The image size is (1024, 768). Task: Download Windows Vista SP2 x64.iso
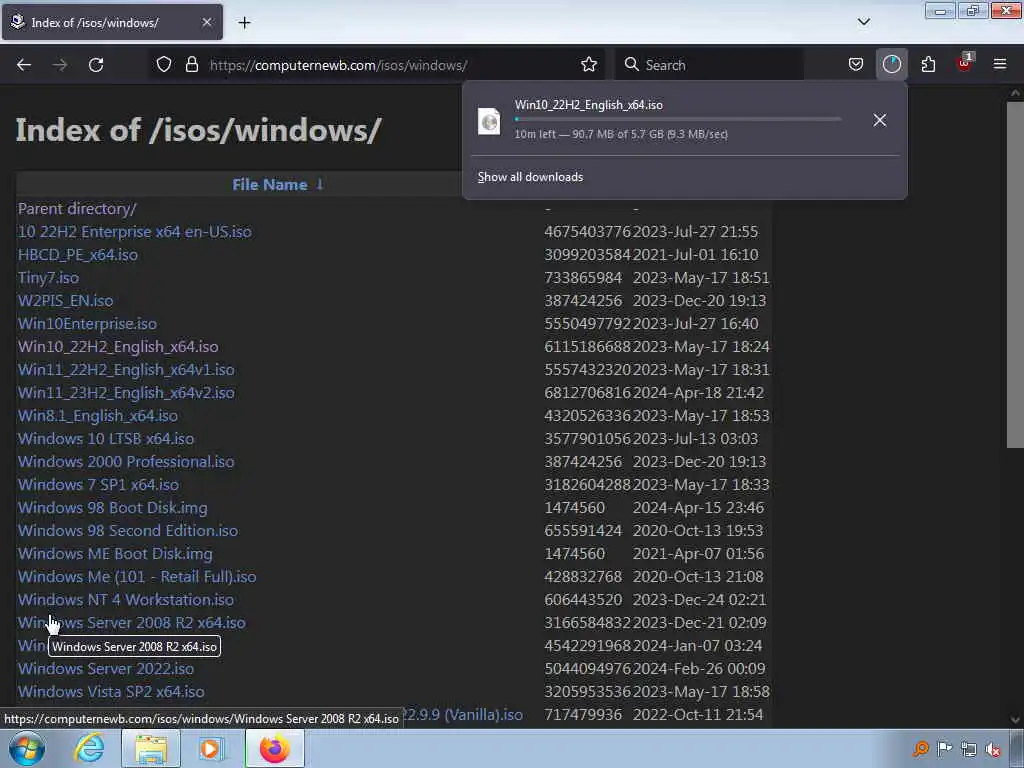point(111,692)
